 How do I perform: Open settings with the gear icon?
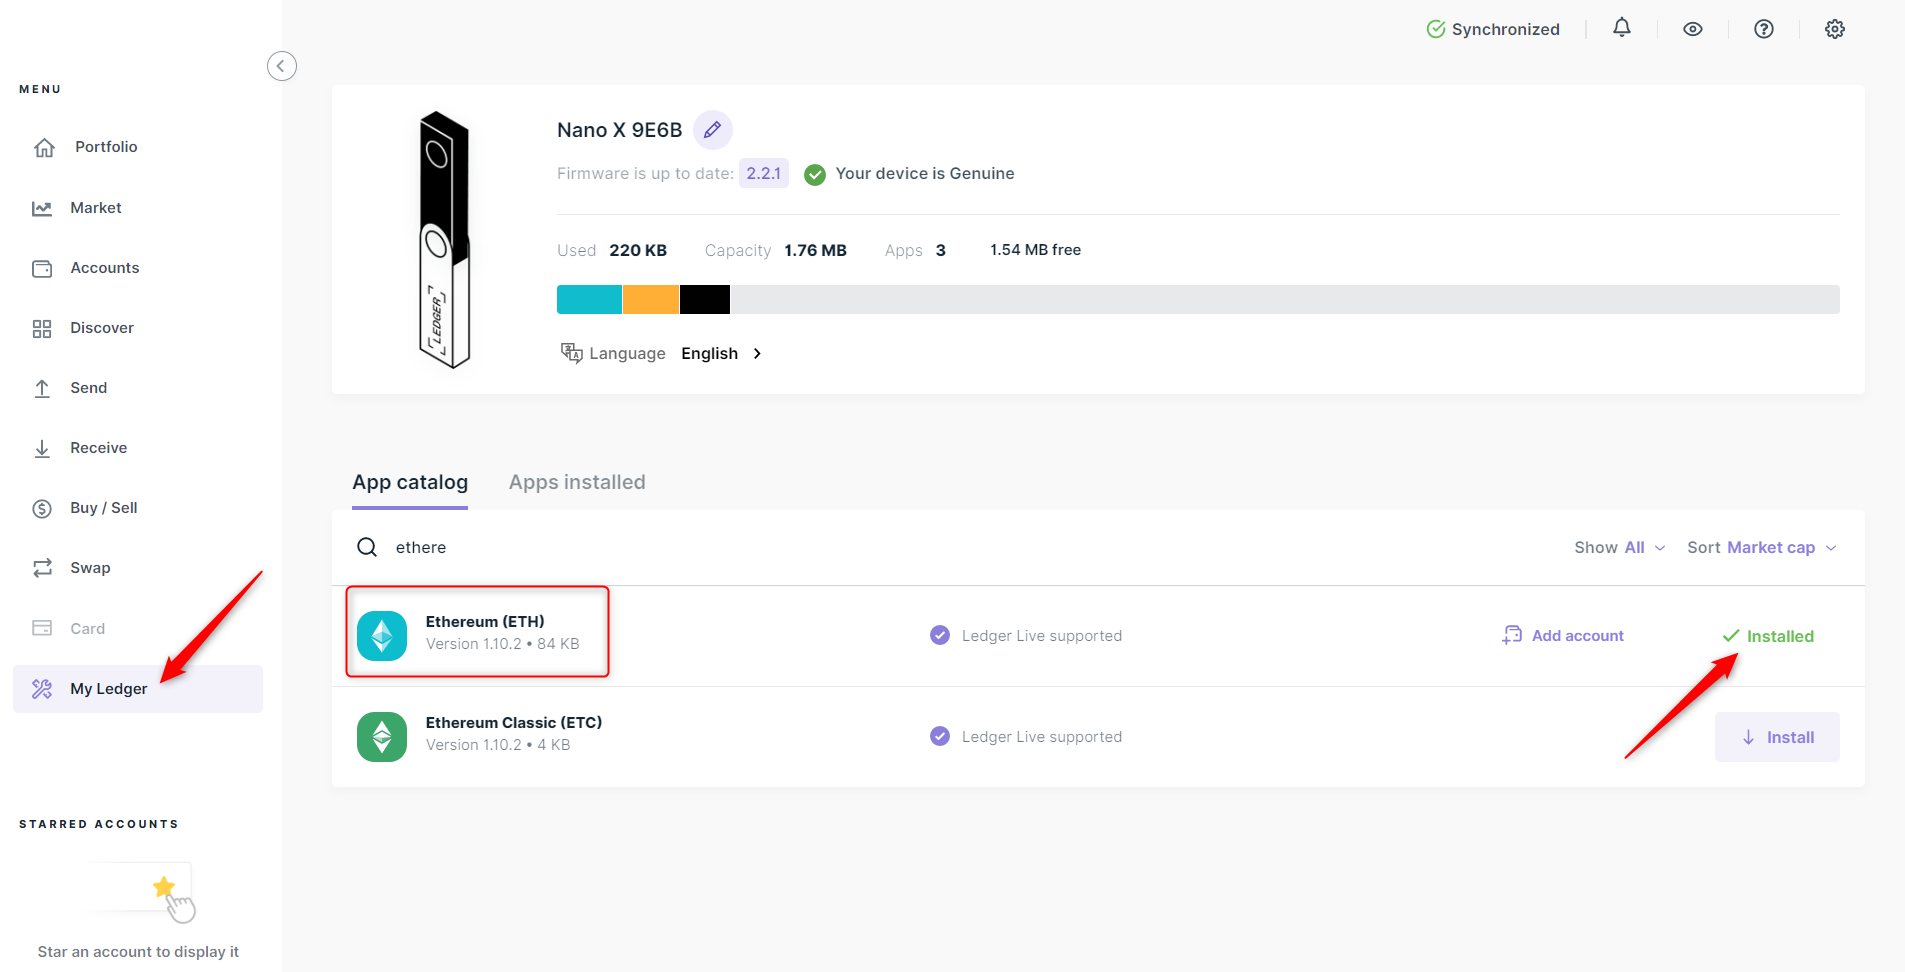(1834, 29)
